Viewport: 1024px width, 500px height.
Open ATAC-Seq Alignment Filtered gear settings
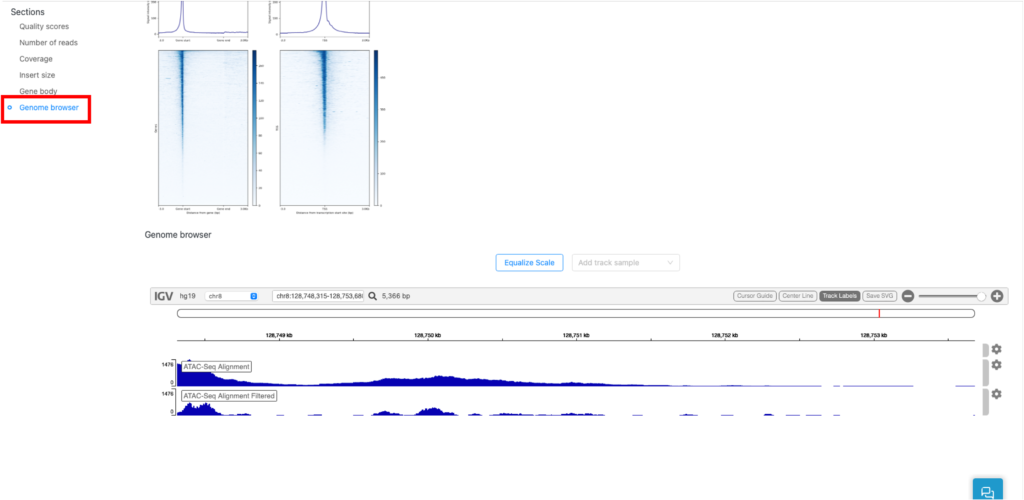click(997, 394)
